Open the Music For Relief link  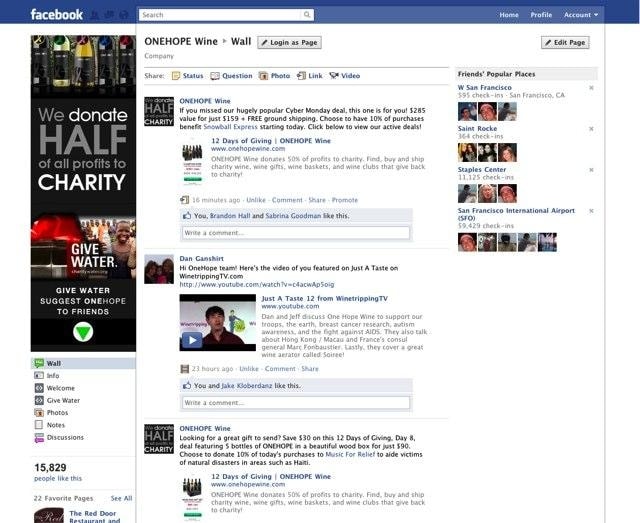tap(350, 454)
